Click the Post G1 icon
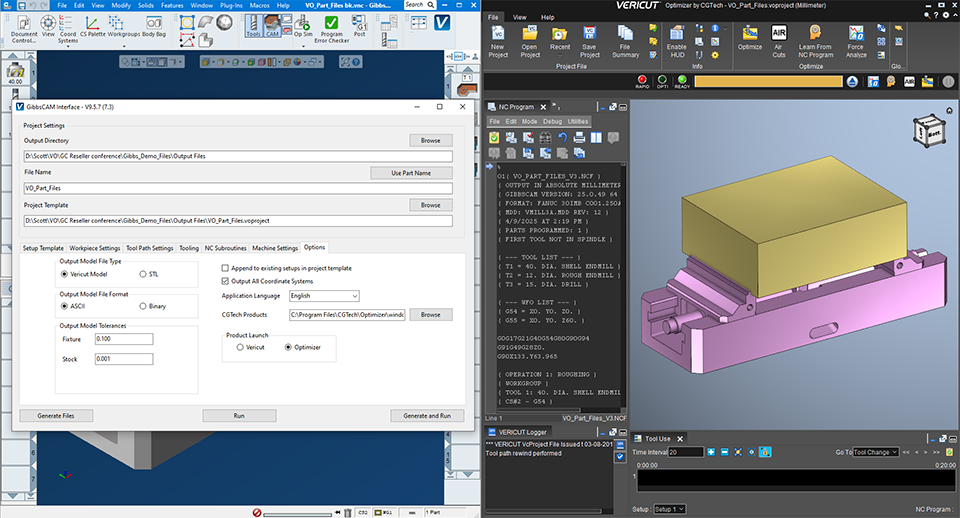The height and width of the screenshot is (518, 960). click(x=359, y=26)
